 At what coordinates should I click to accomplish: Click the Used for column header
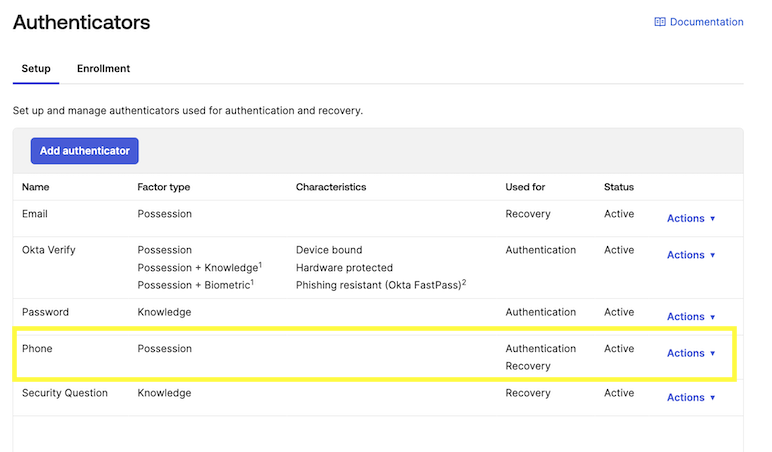(x=525, y=187)
